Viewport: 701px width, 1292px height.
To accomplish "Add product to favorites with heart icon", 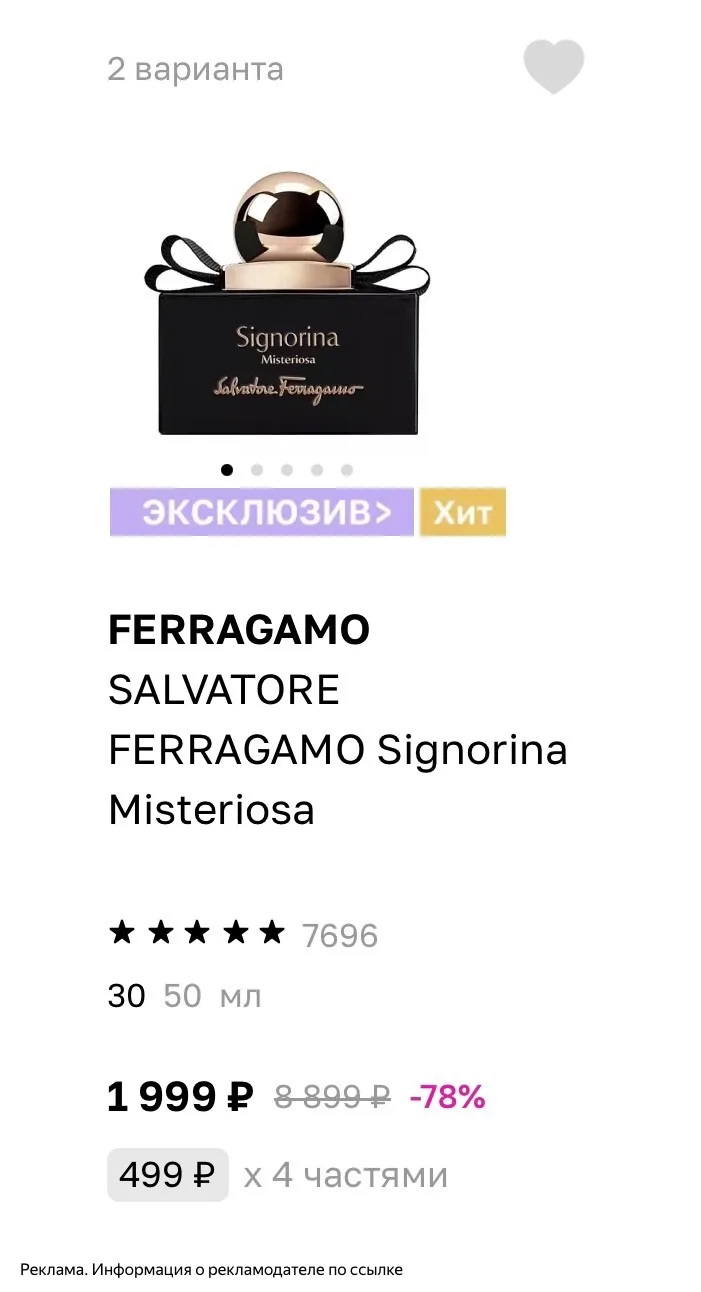I will (553, 68).
